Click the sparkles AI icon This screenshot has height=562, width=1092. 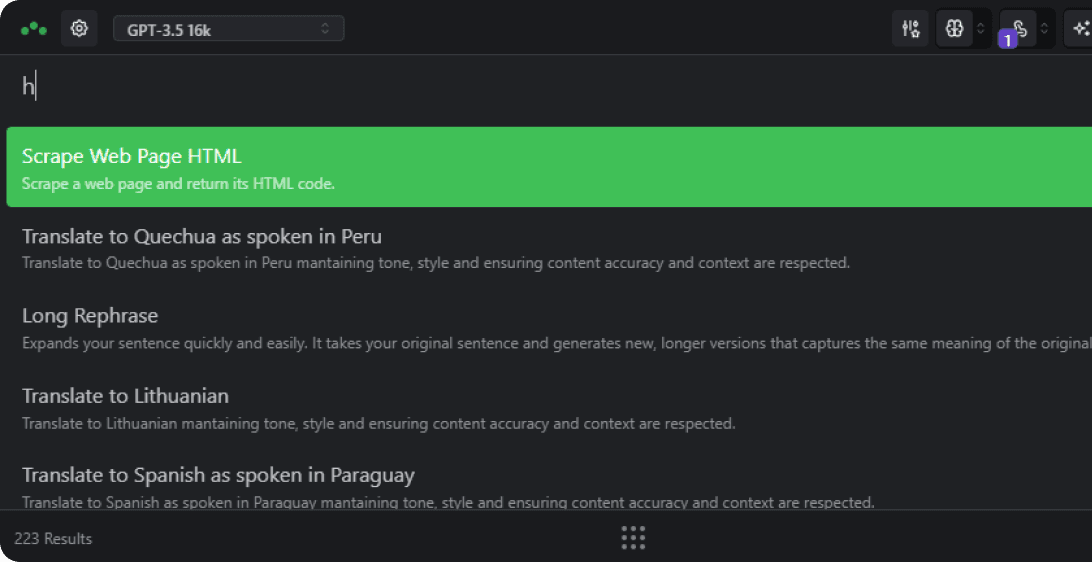[1080, 29]
